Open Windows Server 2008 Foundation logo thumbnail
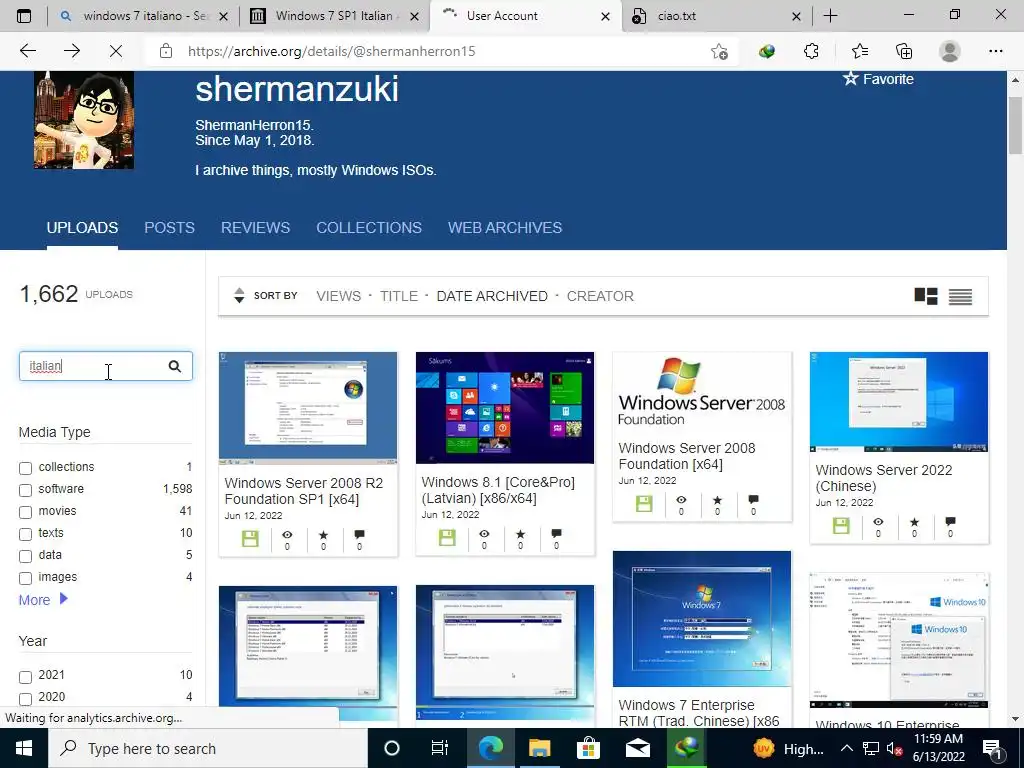This screenshot has height=768, width=1024. (702, 391)
